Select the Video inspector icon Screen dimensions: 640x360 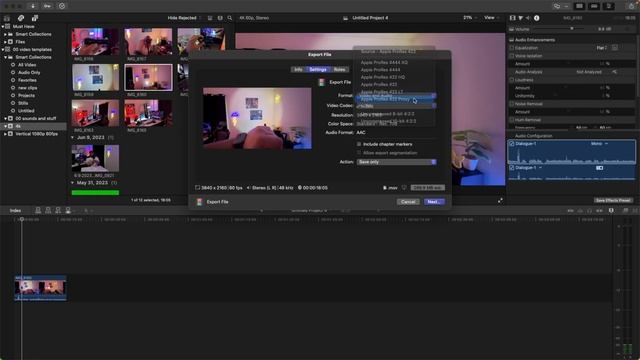(513, 18)
